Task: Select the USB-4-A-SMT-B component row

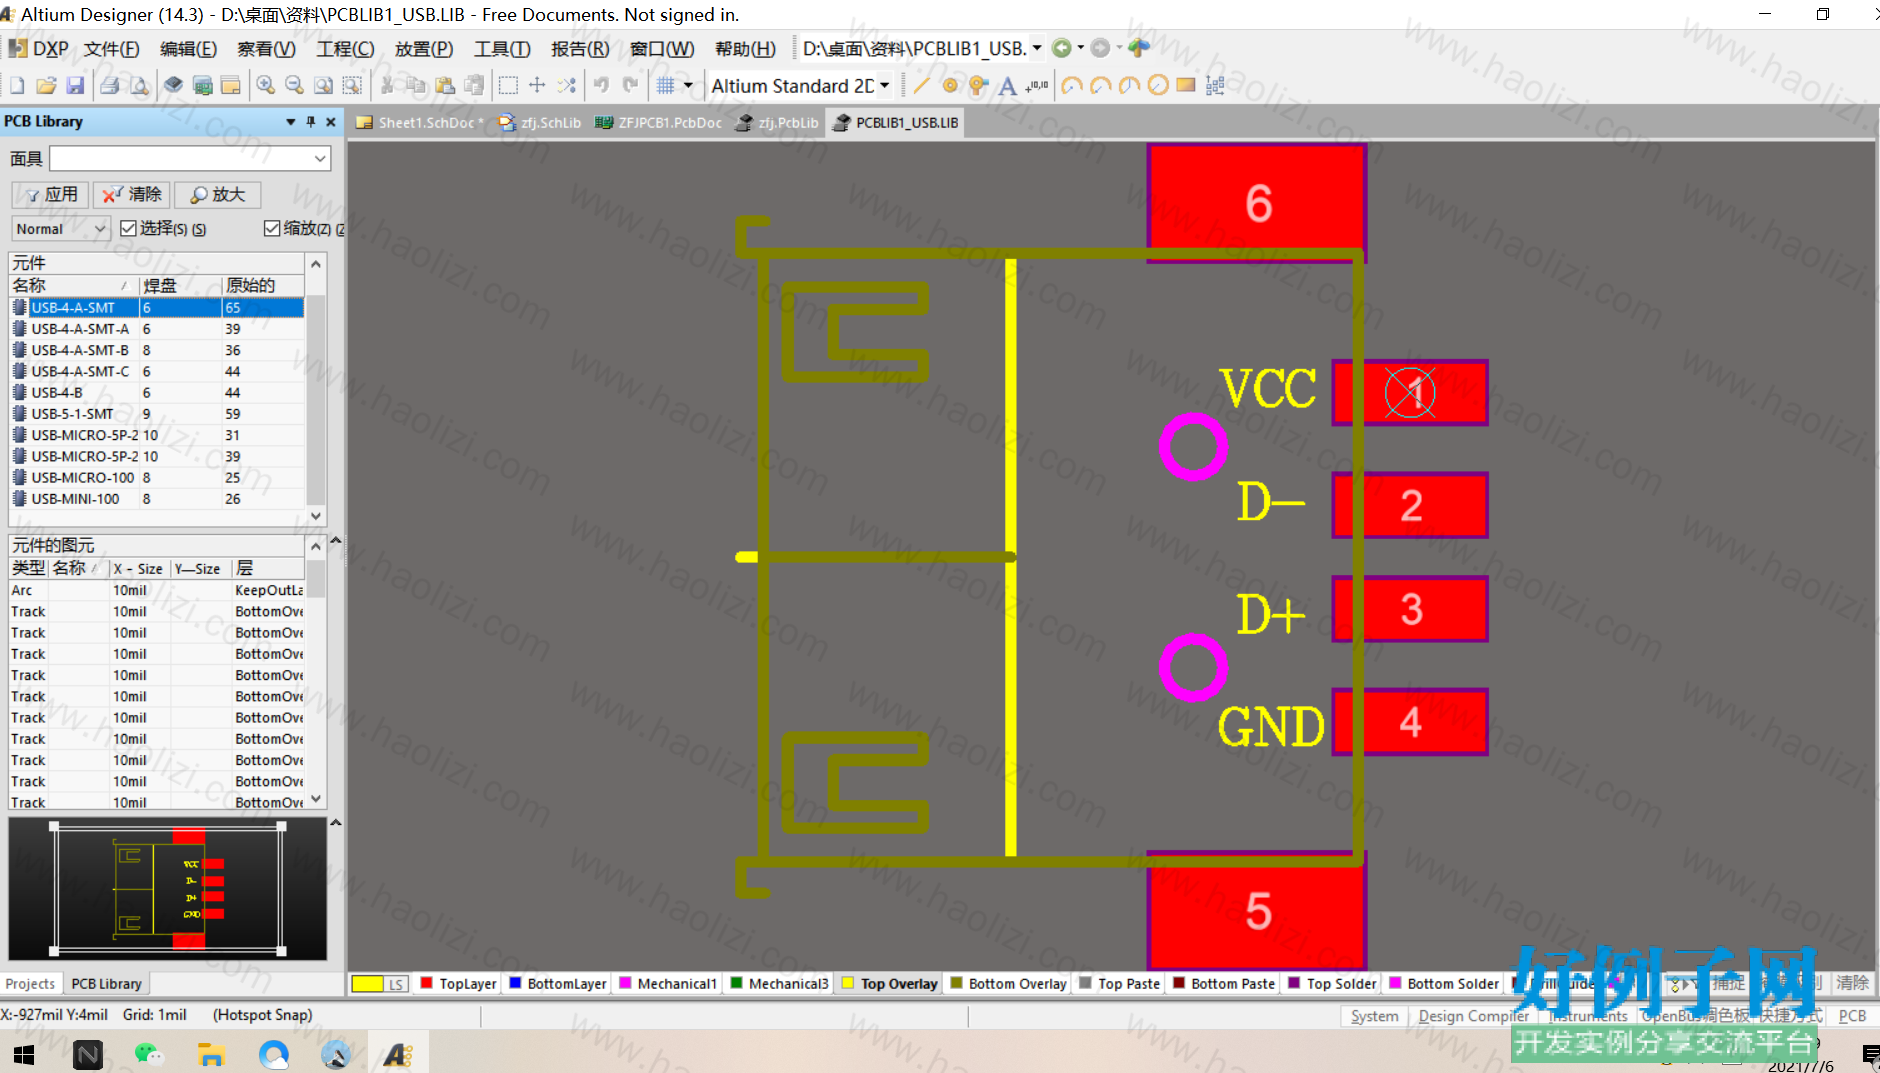Action: [157, 350]
